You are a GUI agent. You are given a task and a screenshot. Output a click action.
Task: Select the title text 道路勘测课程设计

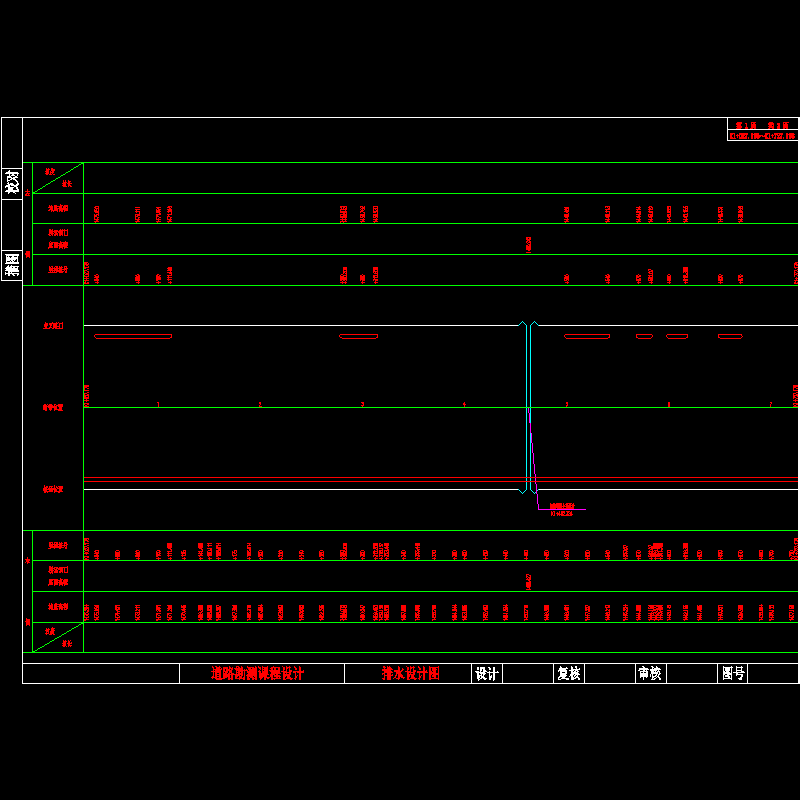257,673
